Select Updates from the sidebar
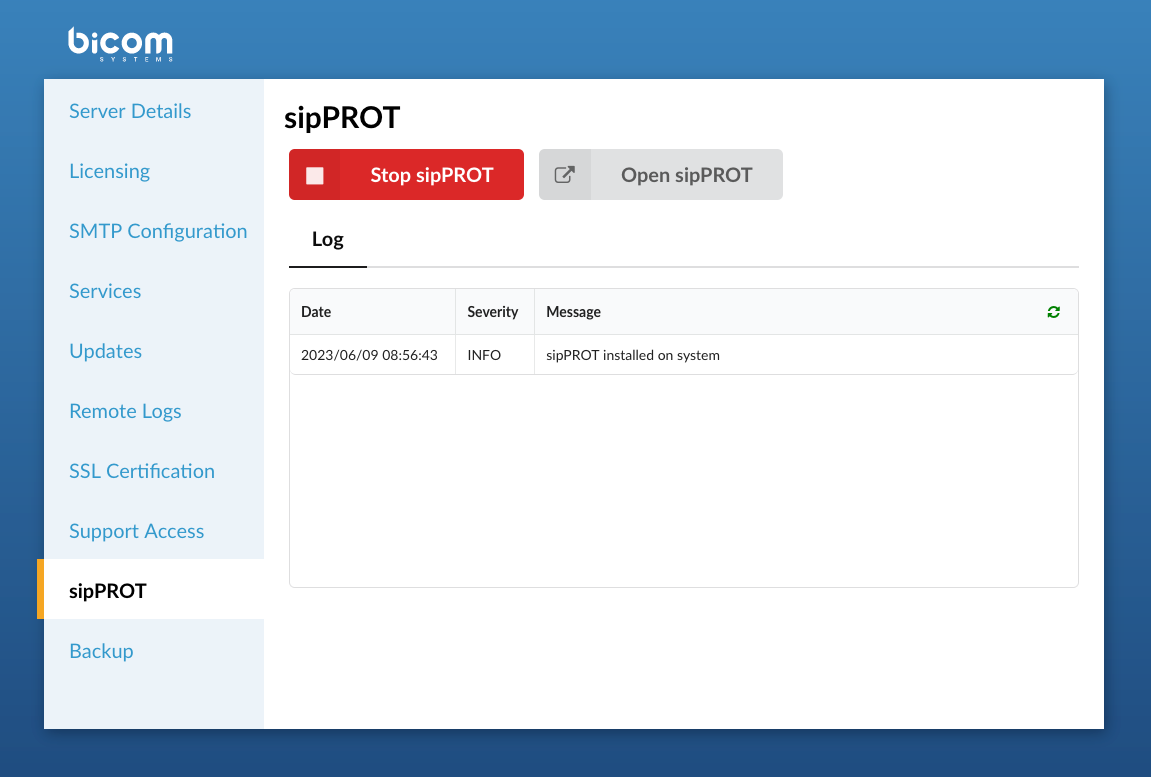 click(105, 351)
